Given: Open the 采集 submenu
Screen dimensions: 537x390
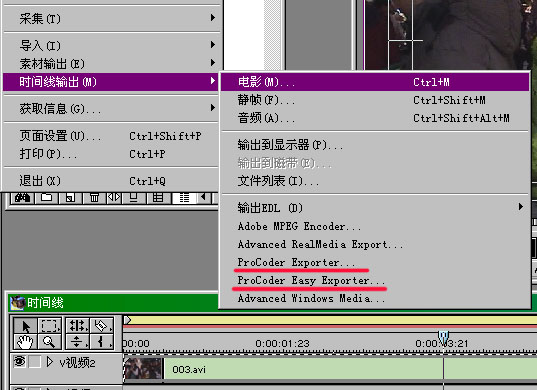Looking at the screenshot, I should (111, 18).
